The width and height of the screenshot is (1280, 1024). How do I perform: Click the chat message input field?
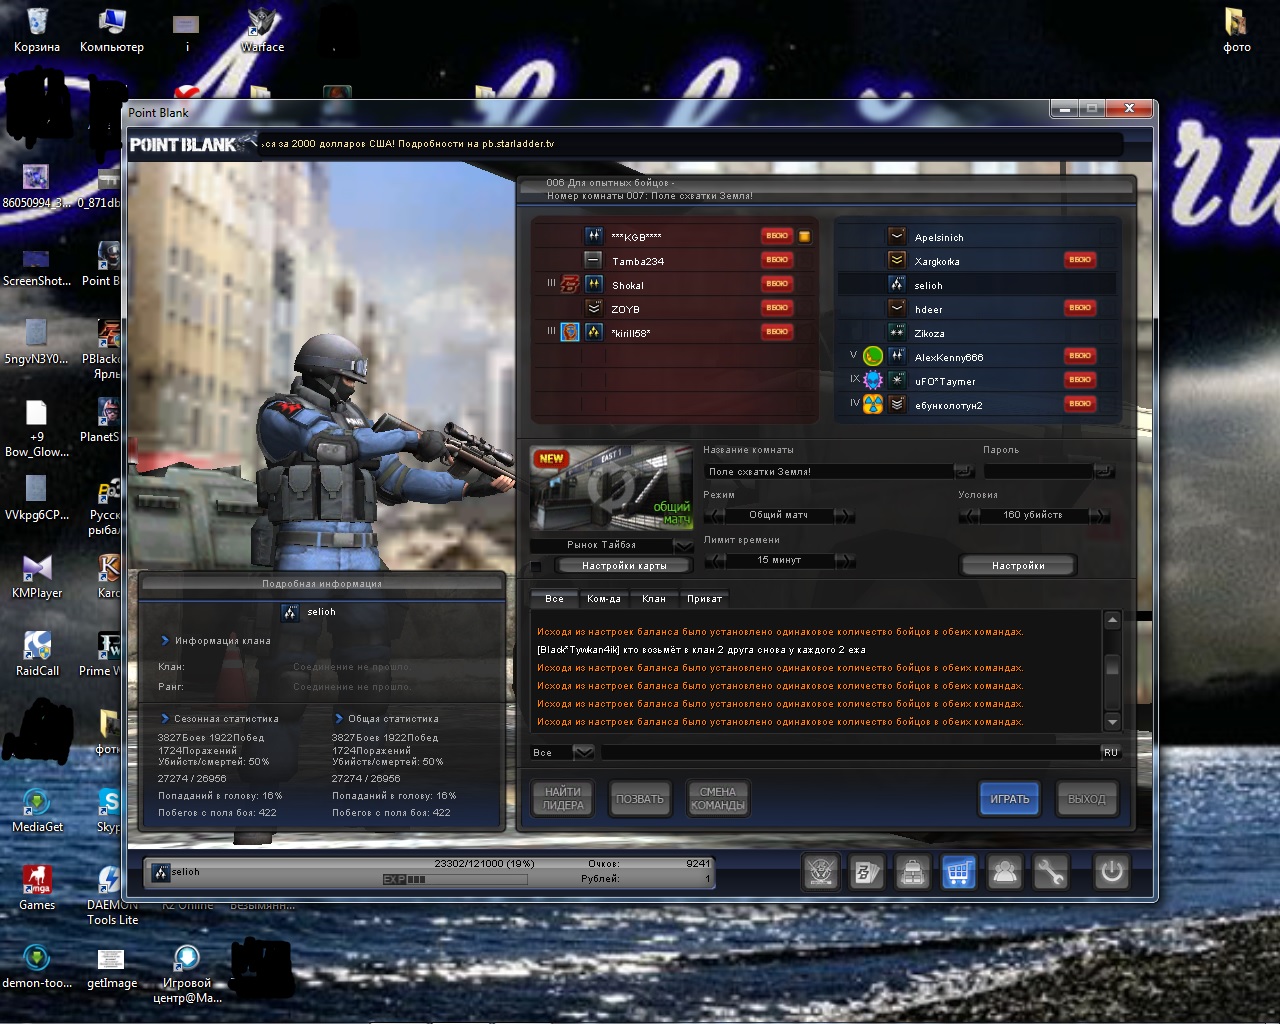point(850,752)
